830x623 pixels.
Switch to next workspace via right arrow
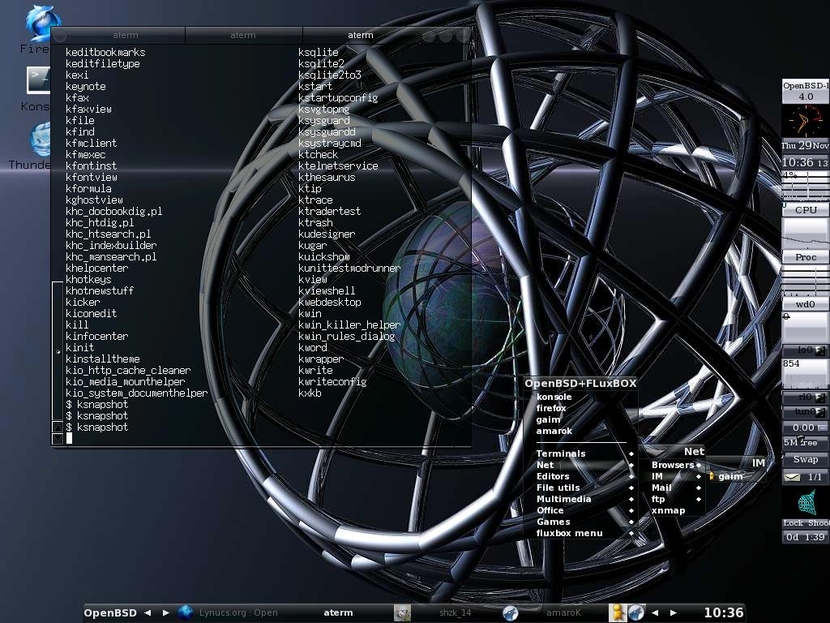166,612
